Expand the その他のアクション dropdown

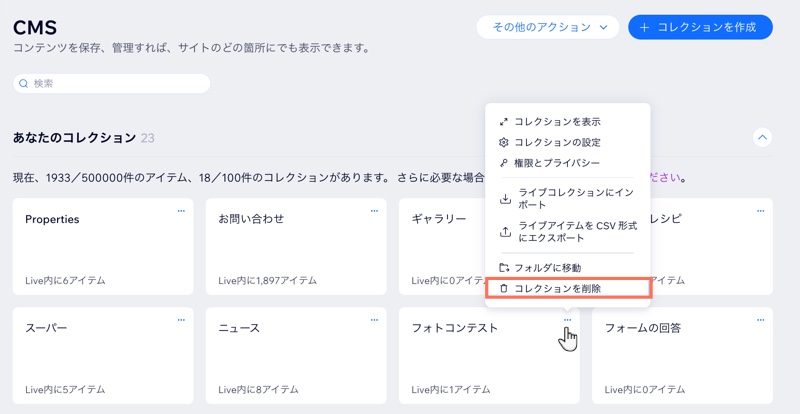[x=548, y=28]
